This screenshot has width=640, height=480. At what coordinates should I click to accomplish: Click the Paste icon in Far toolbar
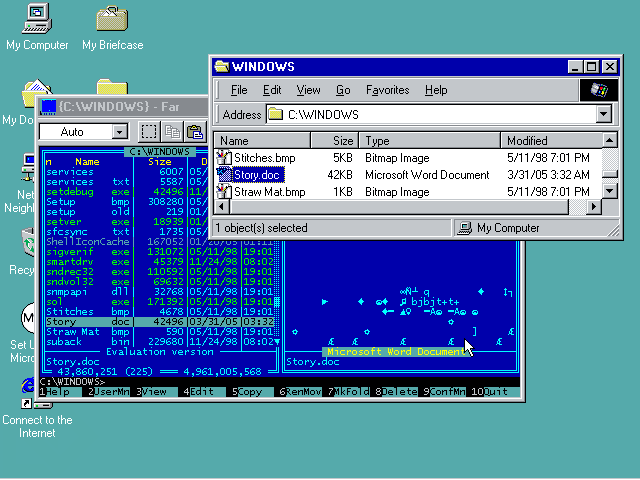(195, 132)
